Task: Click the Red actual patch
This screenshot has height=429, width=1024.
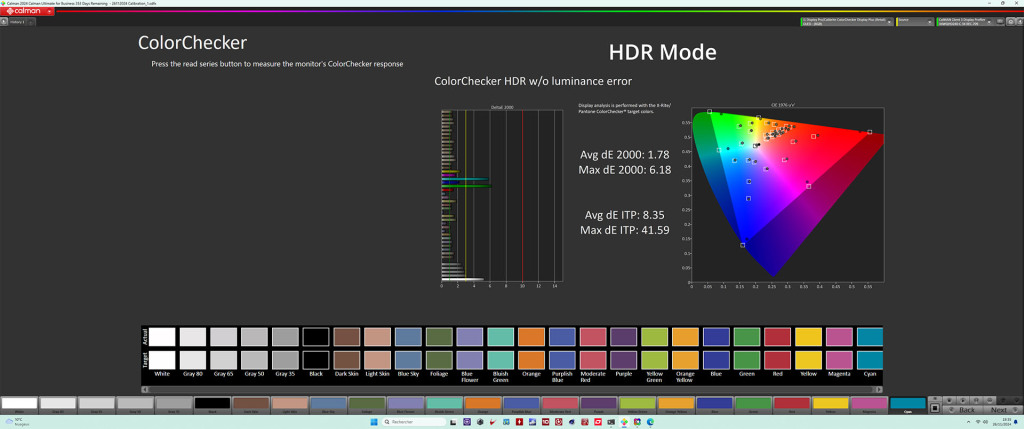Action: (778, 337)
